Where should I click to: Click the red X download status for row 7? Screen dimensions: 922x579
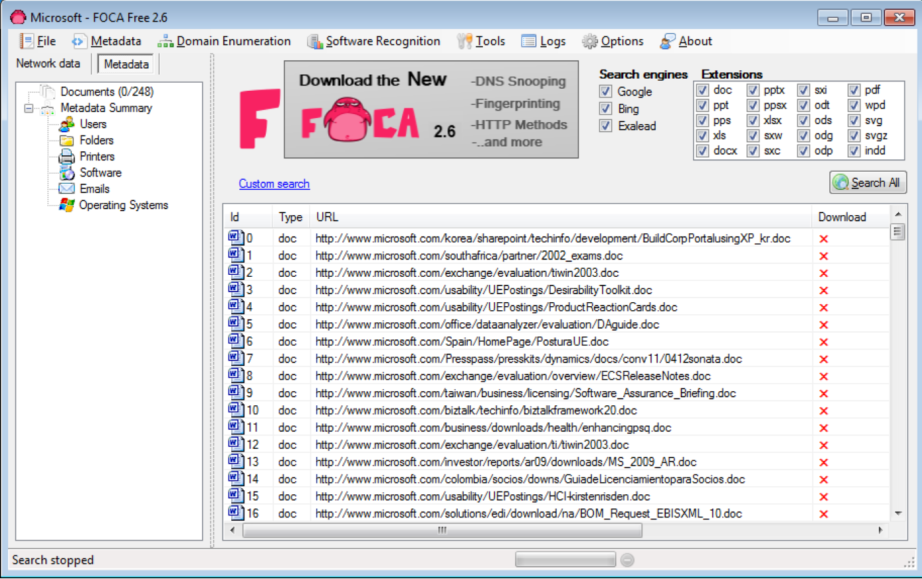coord(823,359)
